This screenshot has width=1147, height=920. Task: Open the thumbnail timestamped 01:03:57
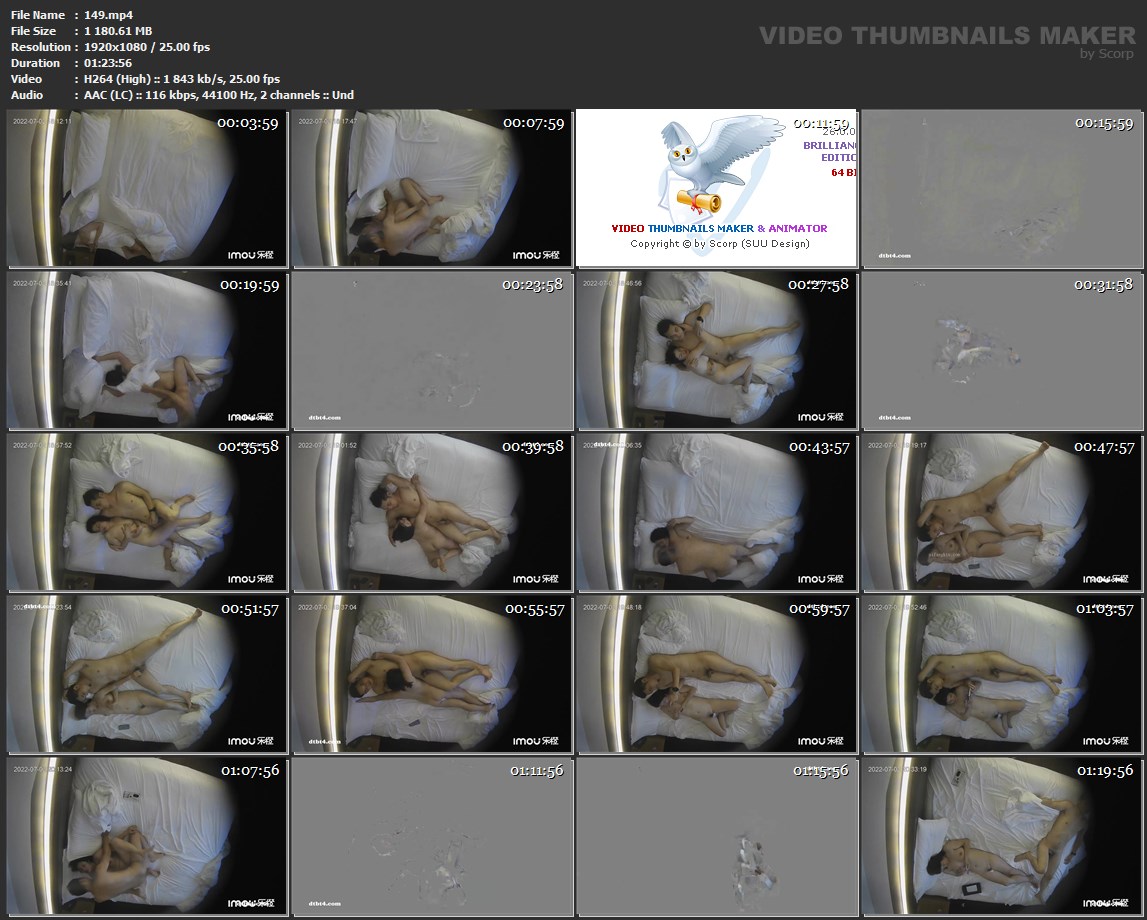tap(1001, 674)
